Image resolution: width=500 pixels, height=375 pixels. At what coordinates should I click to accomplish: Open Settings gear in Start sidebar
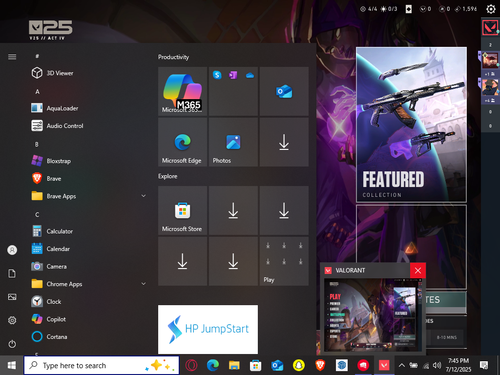coord(12,320)
